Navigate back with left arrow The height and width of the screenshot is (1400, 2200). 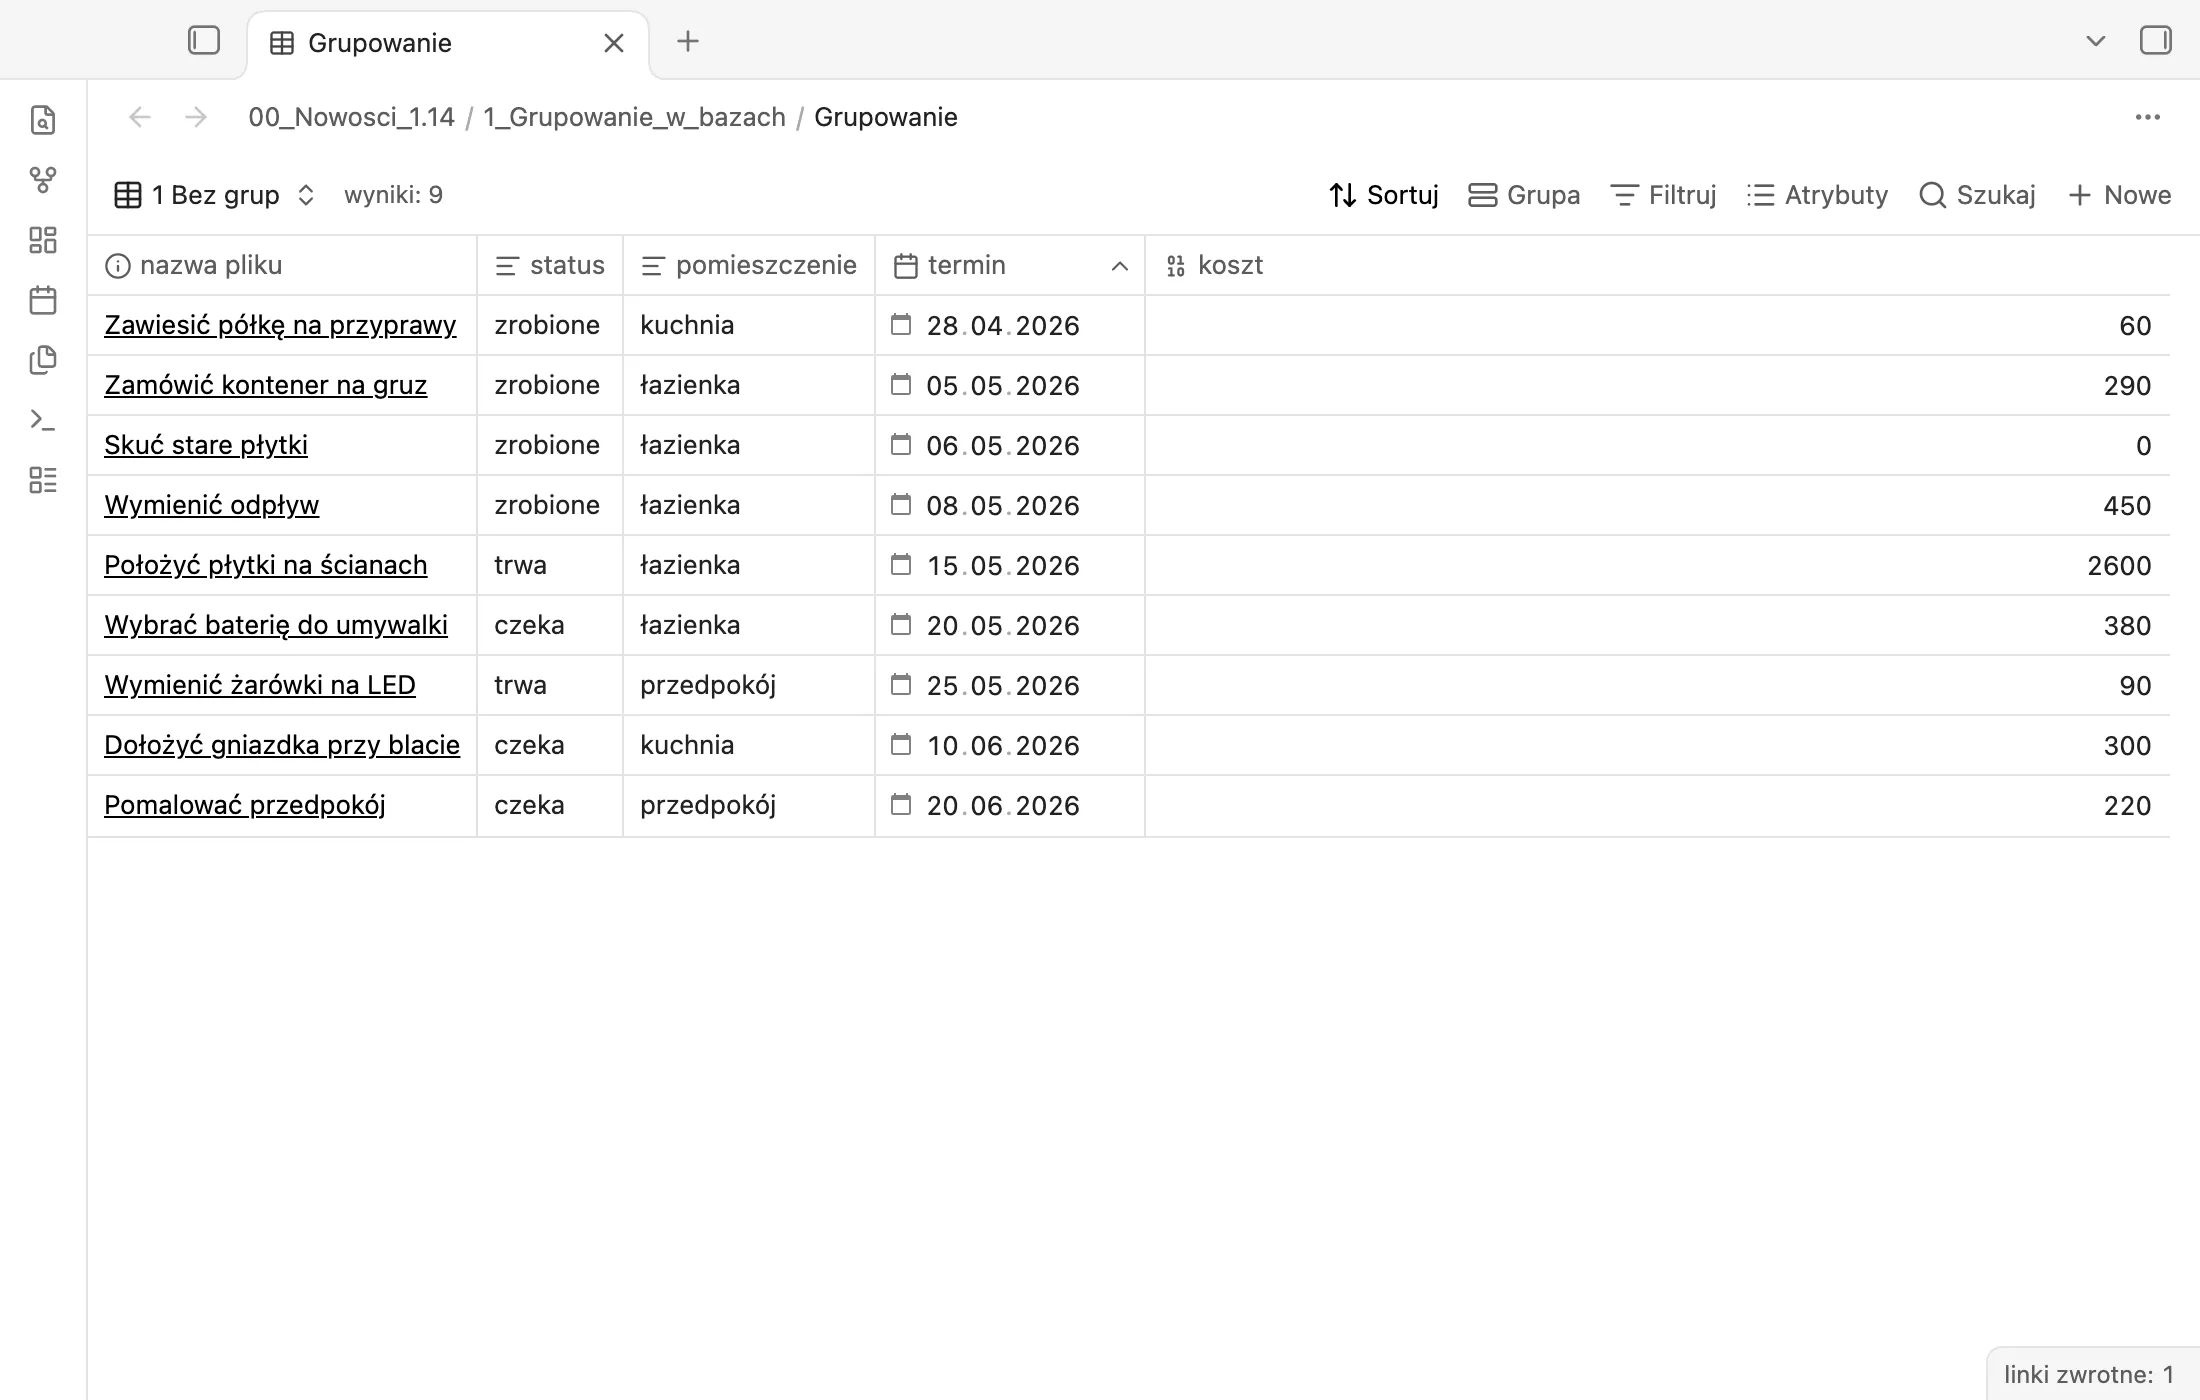tap(140, 117)
